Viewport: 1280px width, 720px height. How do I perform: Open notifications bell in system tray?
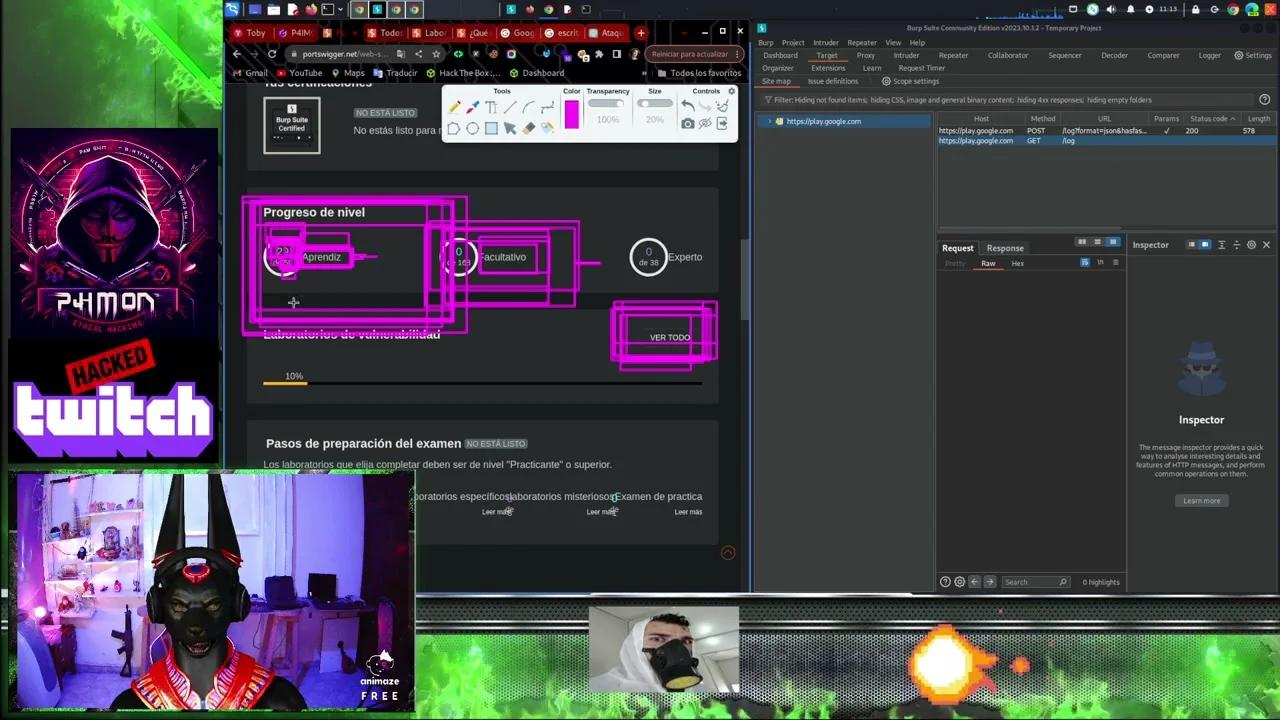(1131, 9)
